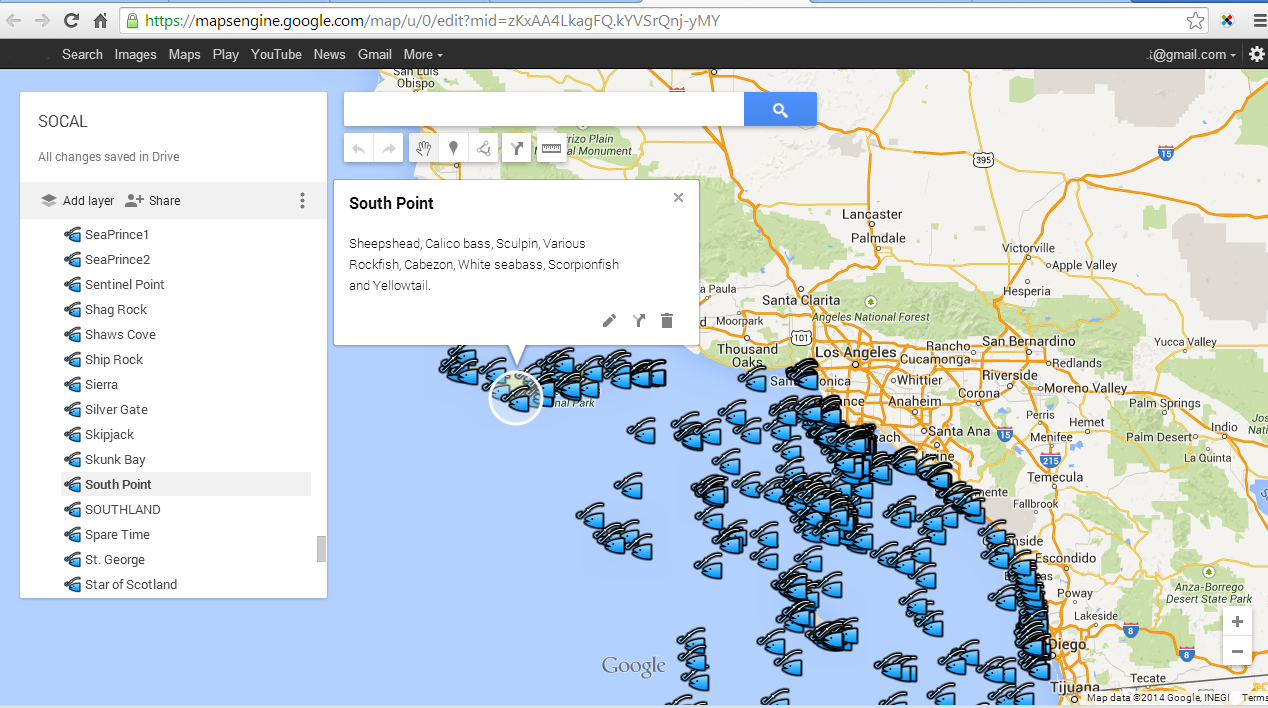Close the South Point info window
Viewport: 1268px width, 708px height.
click(678, 198)
